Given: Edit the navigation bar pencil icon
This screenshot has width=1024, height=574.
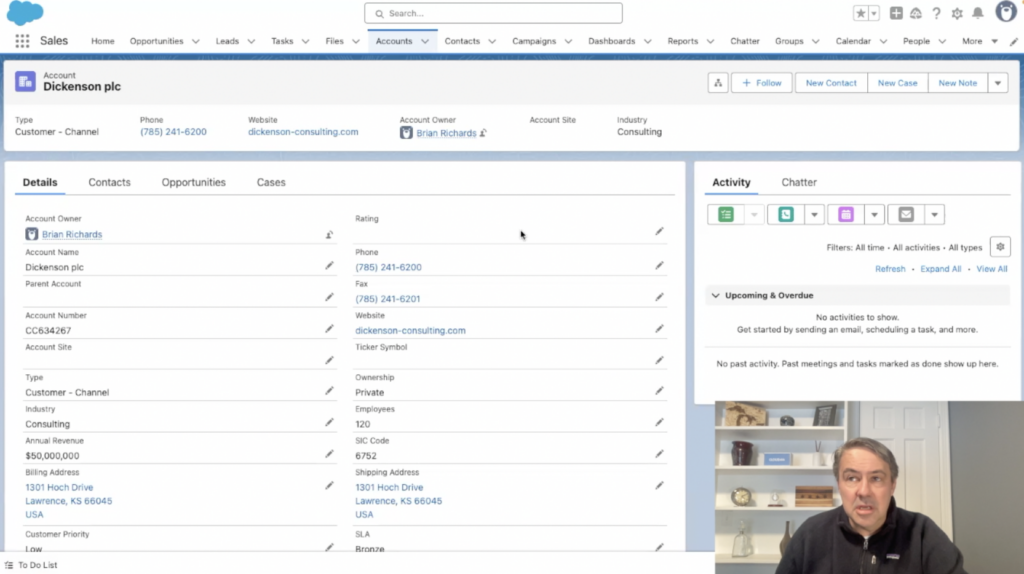Looking at the screenshot, I should point(1013,41).
